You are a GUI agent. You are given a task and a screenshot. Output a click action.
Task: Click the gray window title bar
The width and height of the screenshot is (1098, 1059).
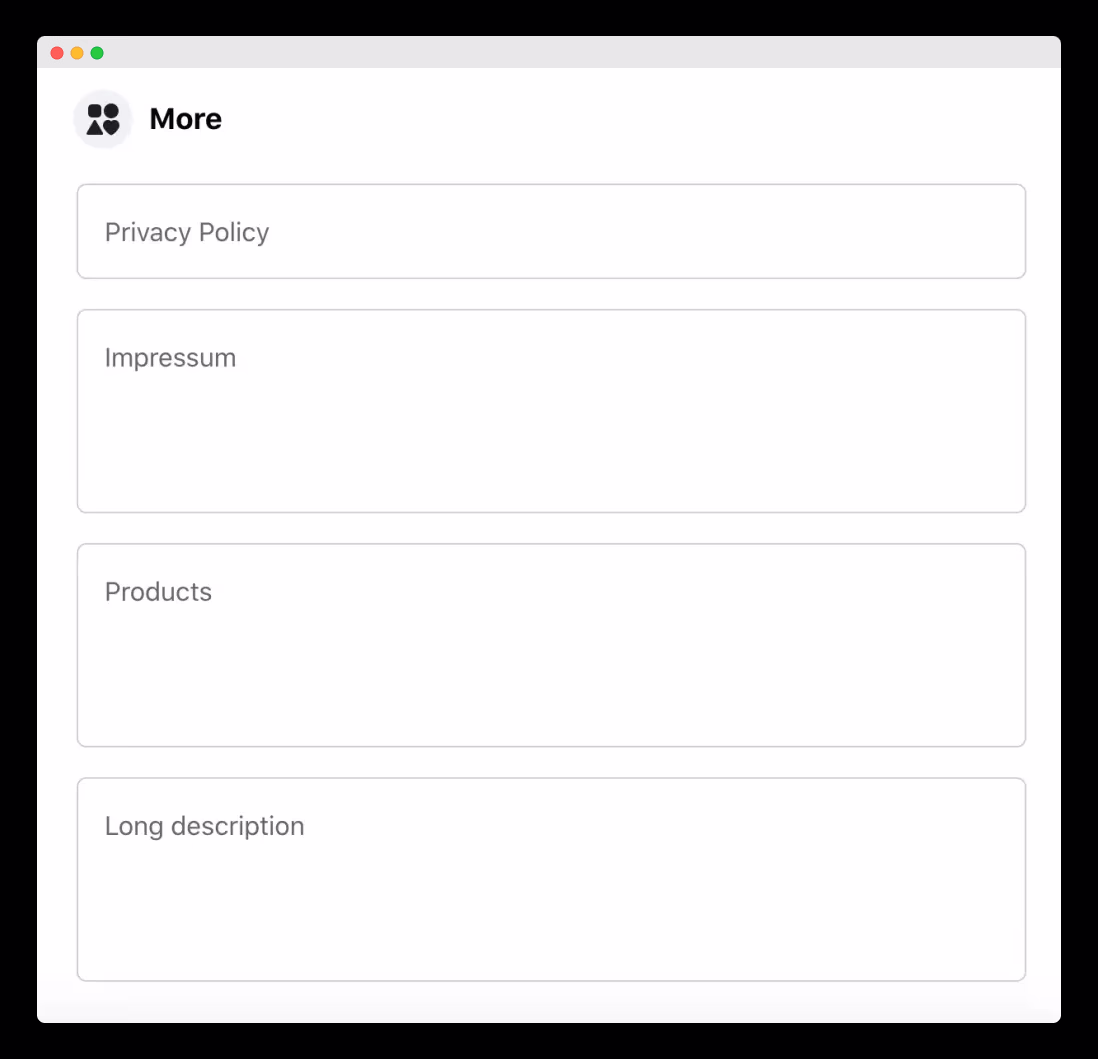pos(581,53)
